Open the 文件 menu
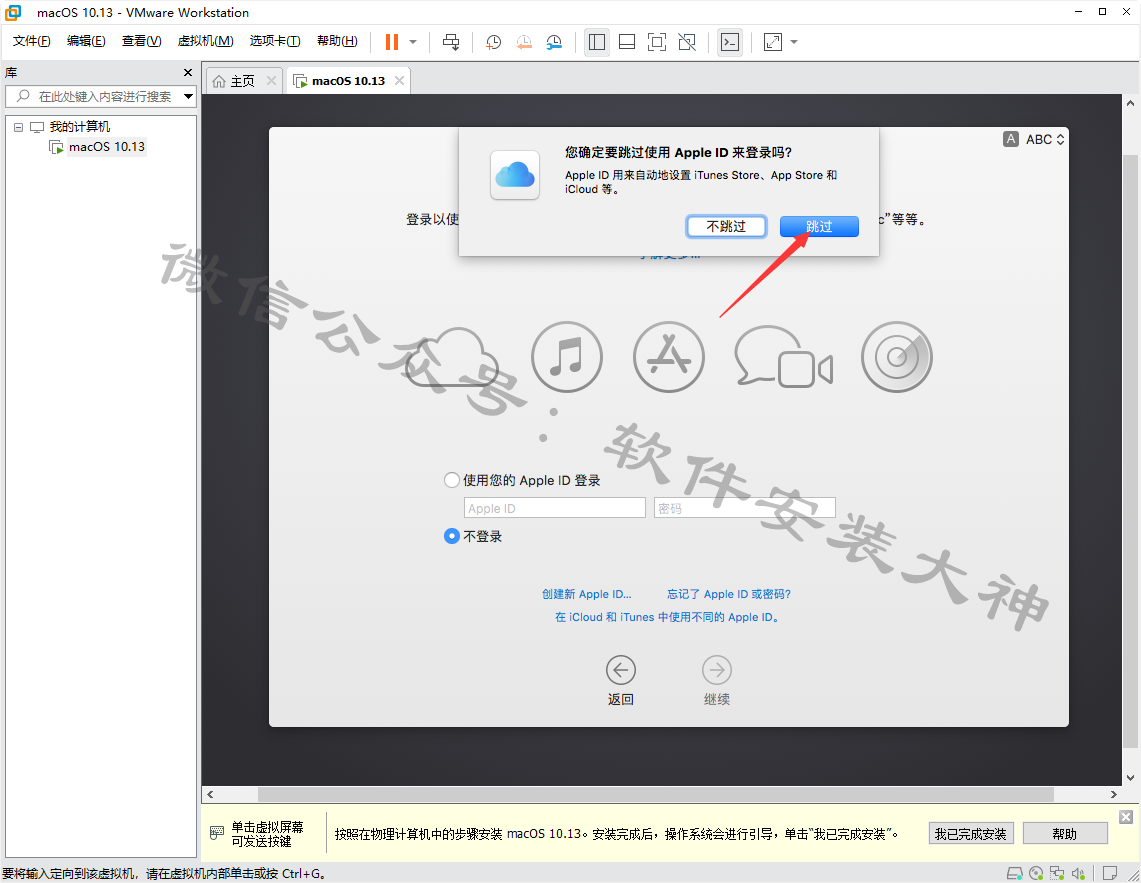Image resolution: width=1141 pixels, height=883 pixels. pyautogui.click(x=31, y=41)
